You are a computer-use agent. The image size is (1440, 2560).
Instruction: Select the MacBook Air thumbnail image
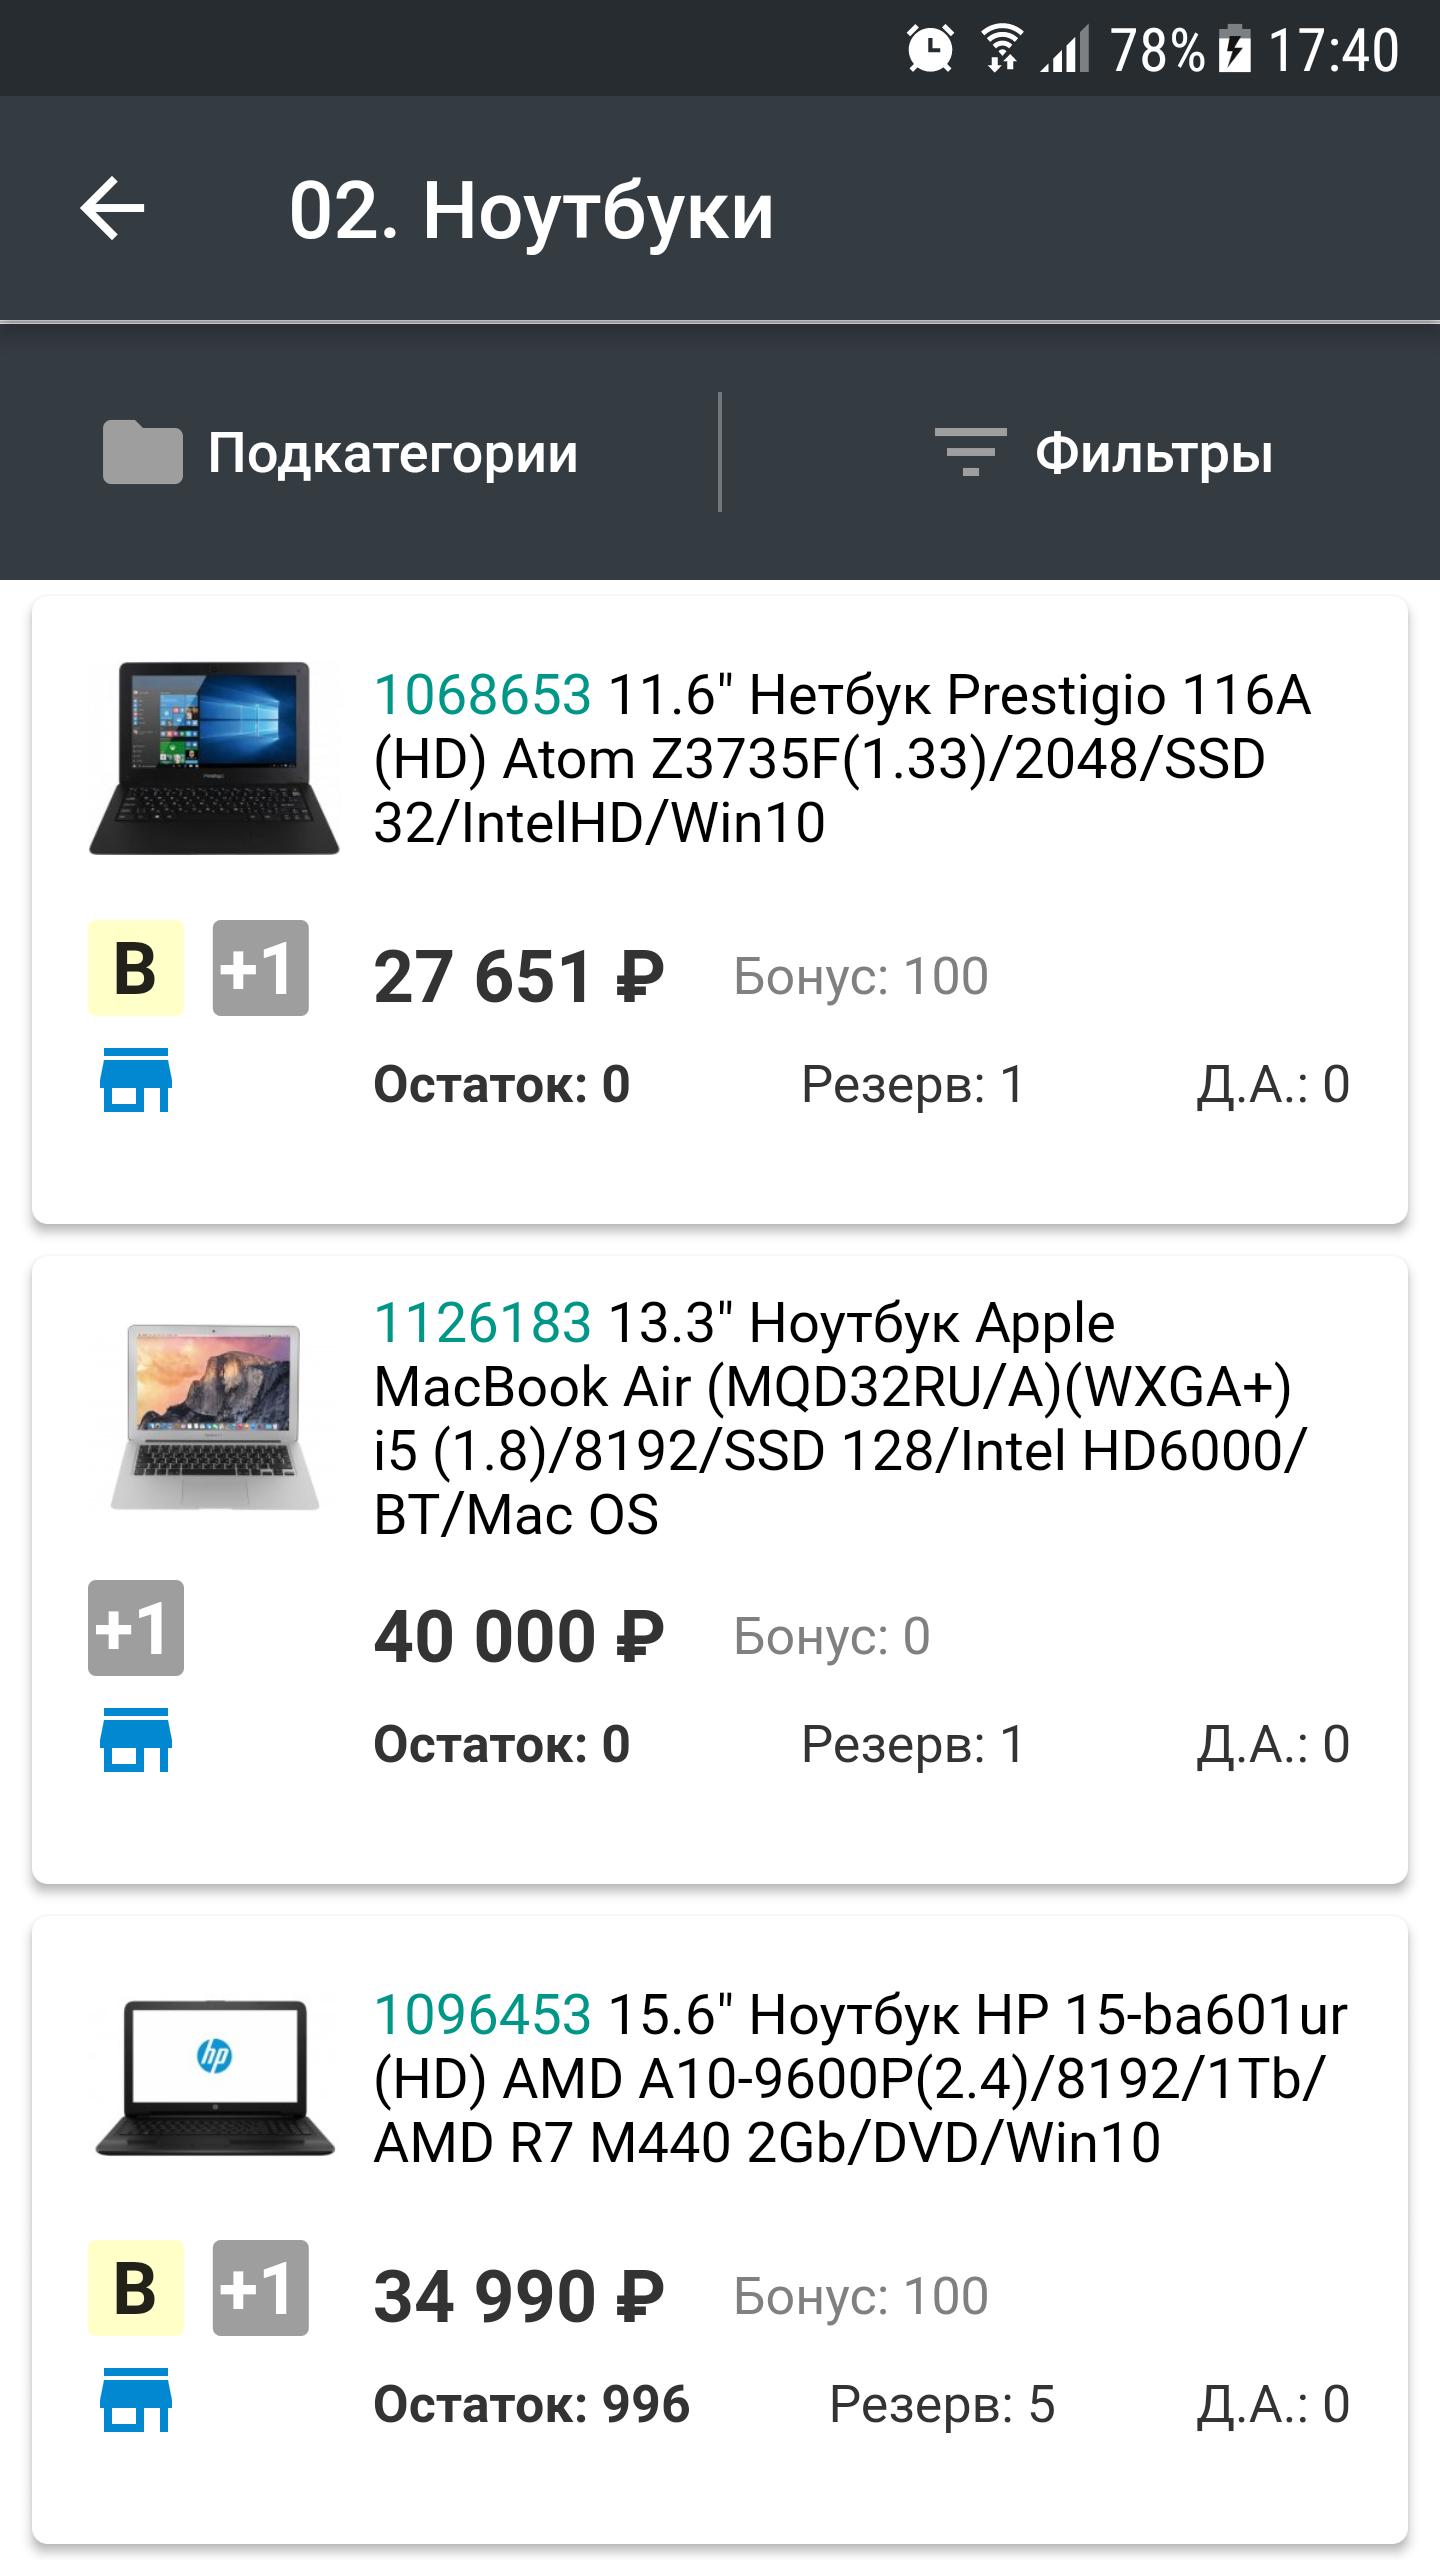pyautogui.click(x=214, y=1416)
